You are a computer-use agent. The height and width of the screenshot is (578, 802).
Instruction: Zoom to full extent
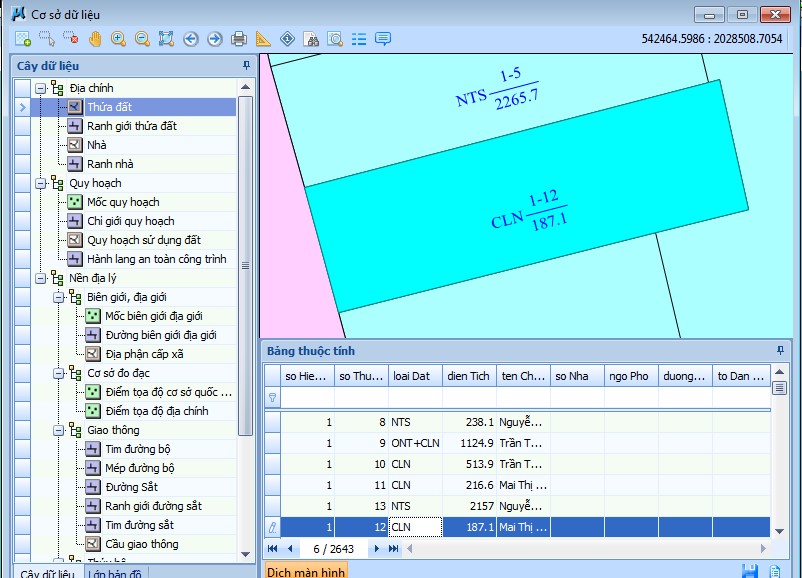[x=166, y=39]
